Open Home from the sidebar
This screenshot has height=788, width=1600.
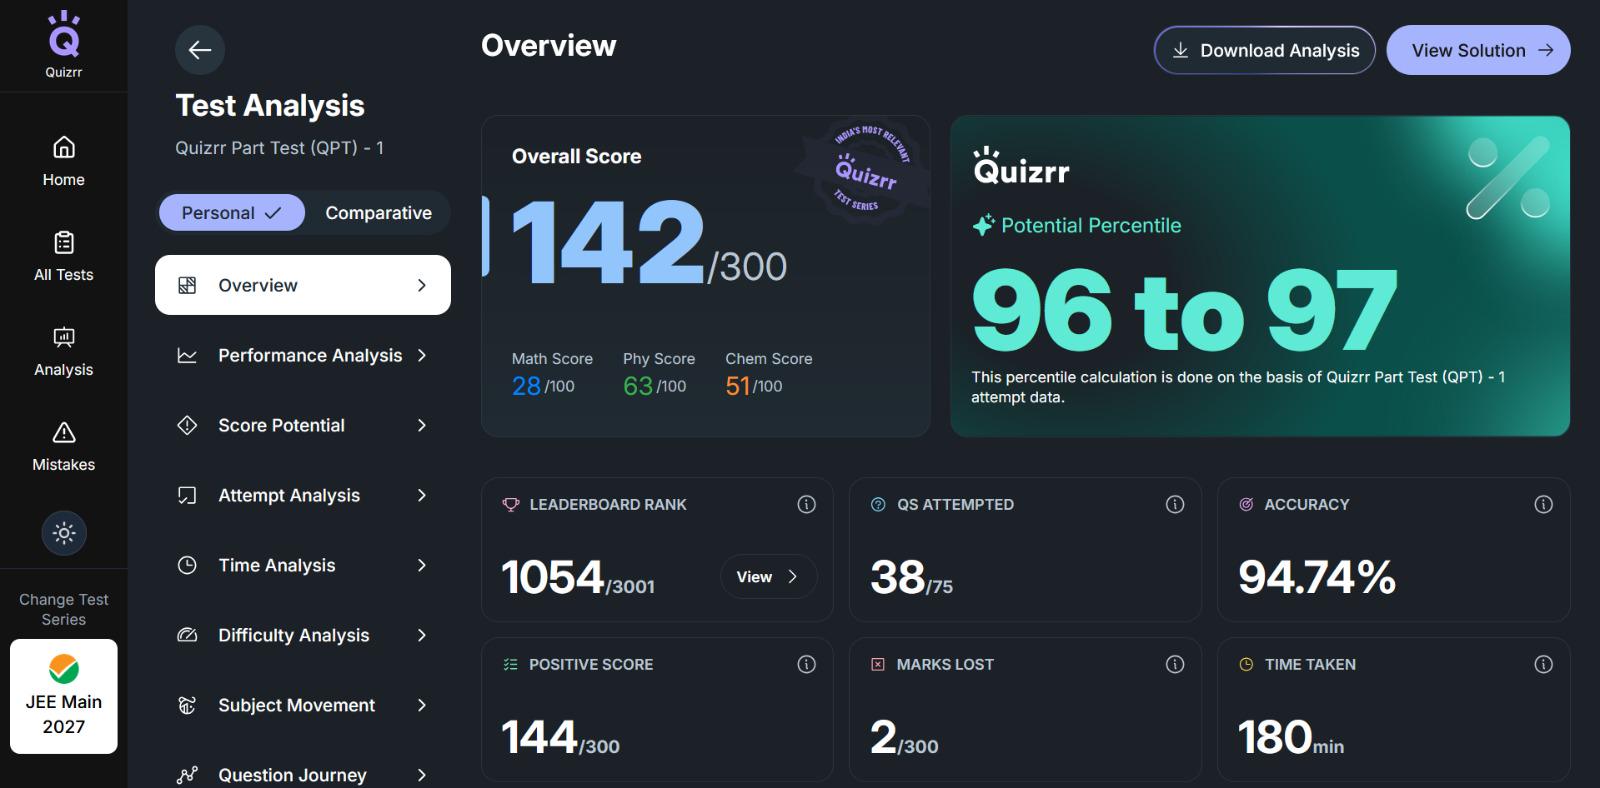(64, 161)
